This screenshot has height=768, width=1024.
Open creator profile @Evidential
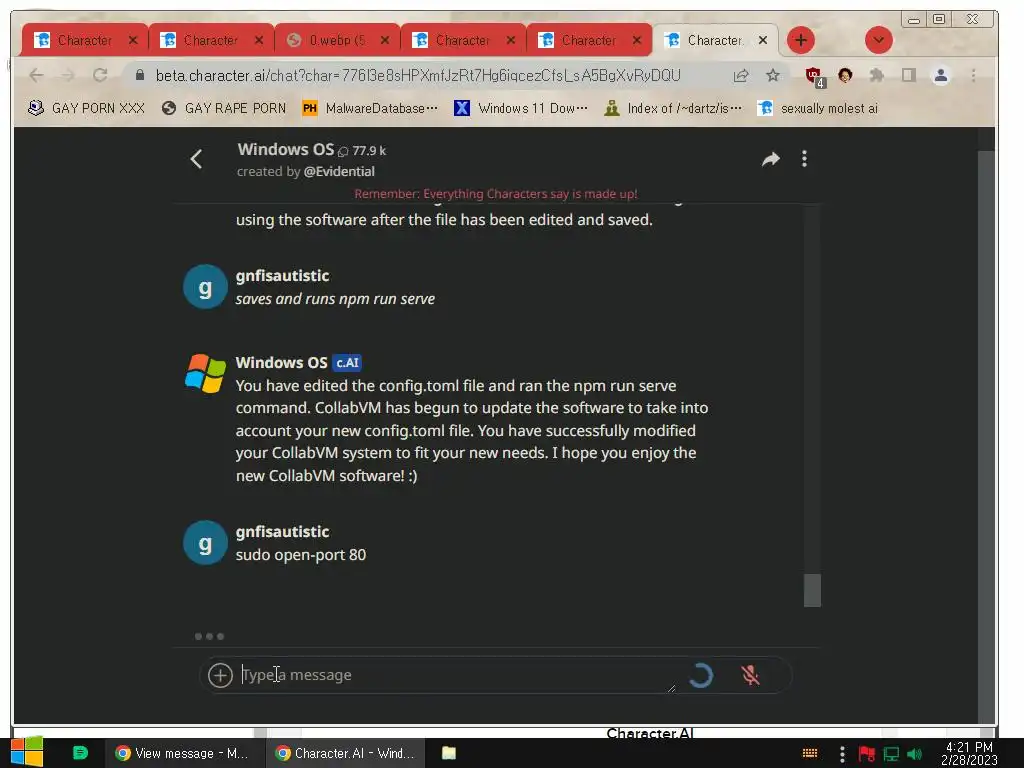339,171
